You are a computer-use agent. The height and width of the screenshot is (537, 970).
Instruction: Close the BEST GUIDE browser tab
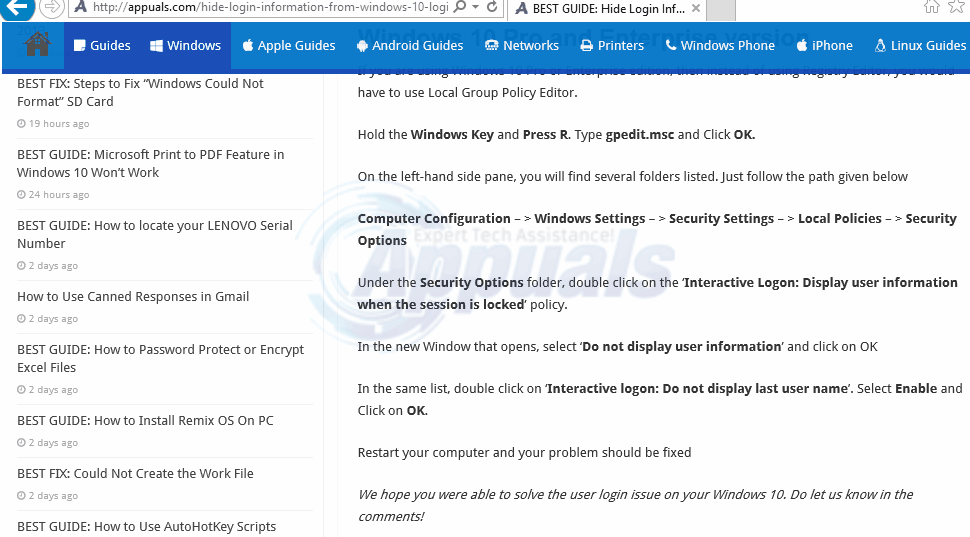(x=696, y=8)
